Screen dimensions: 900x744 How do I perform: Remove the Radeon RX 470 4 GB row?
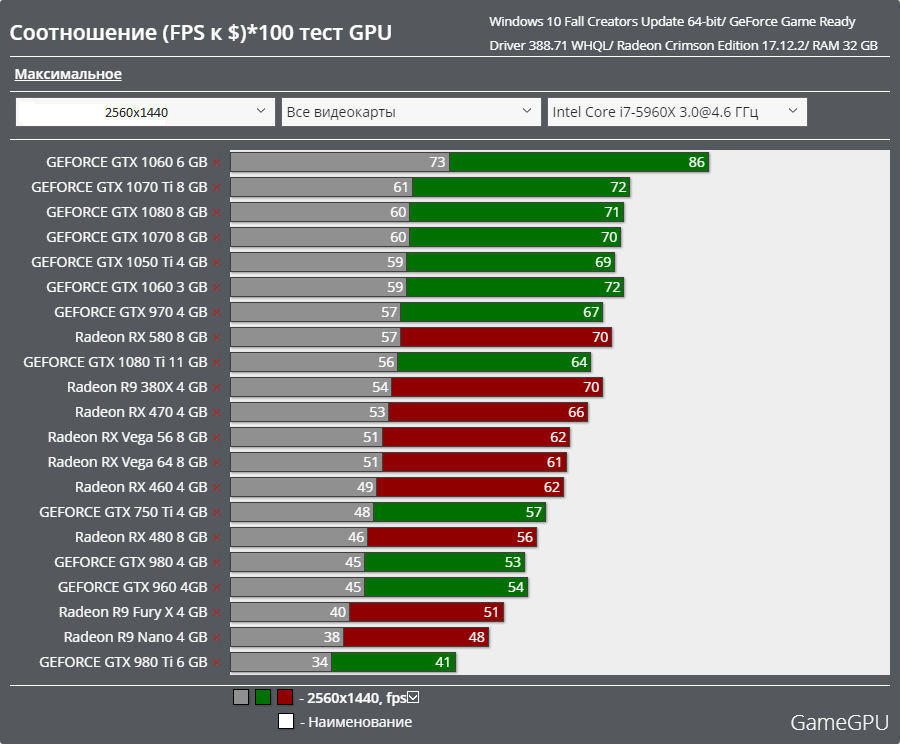point(216,413)
